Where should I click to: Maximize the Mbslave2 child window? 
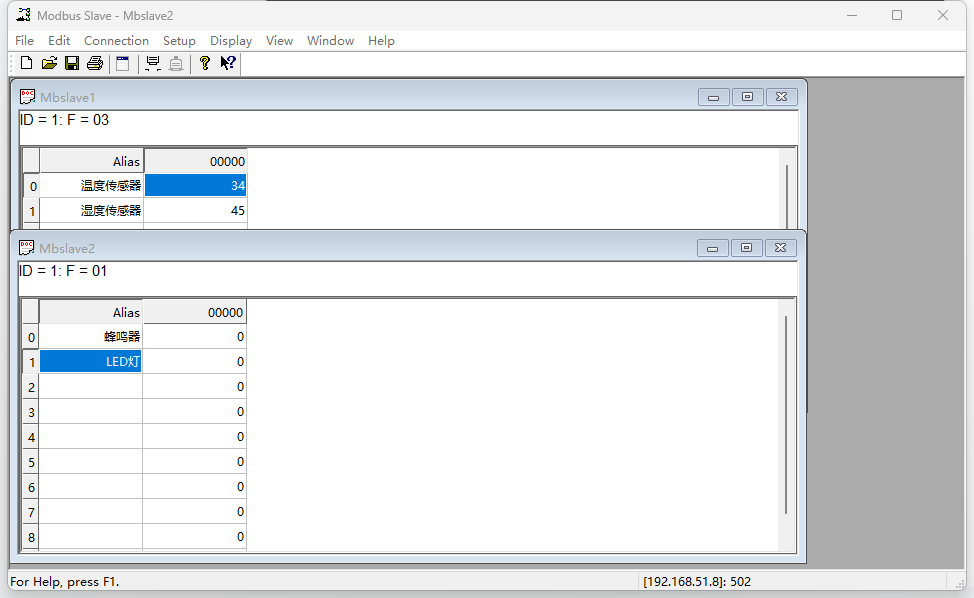click(x=746, y=248)
